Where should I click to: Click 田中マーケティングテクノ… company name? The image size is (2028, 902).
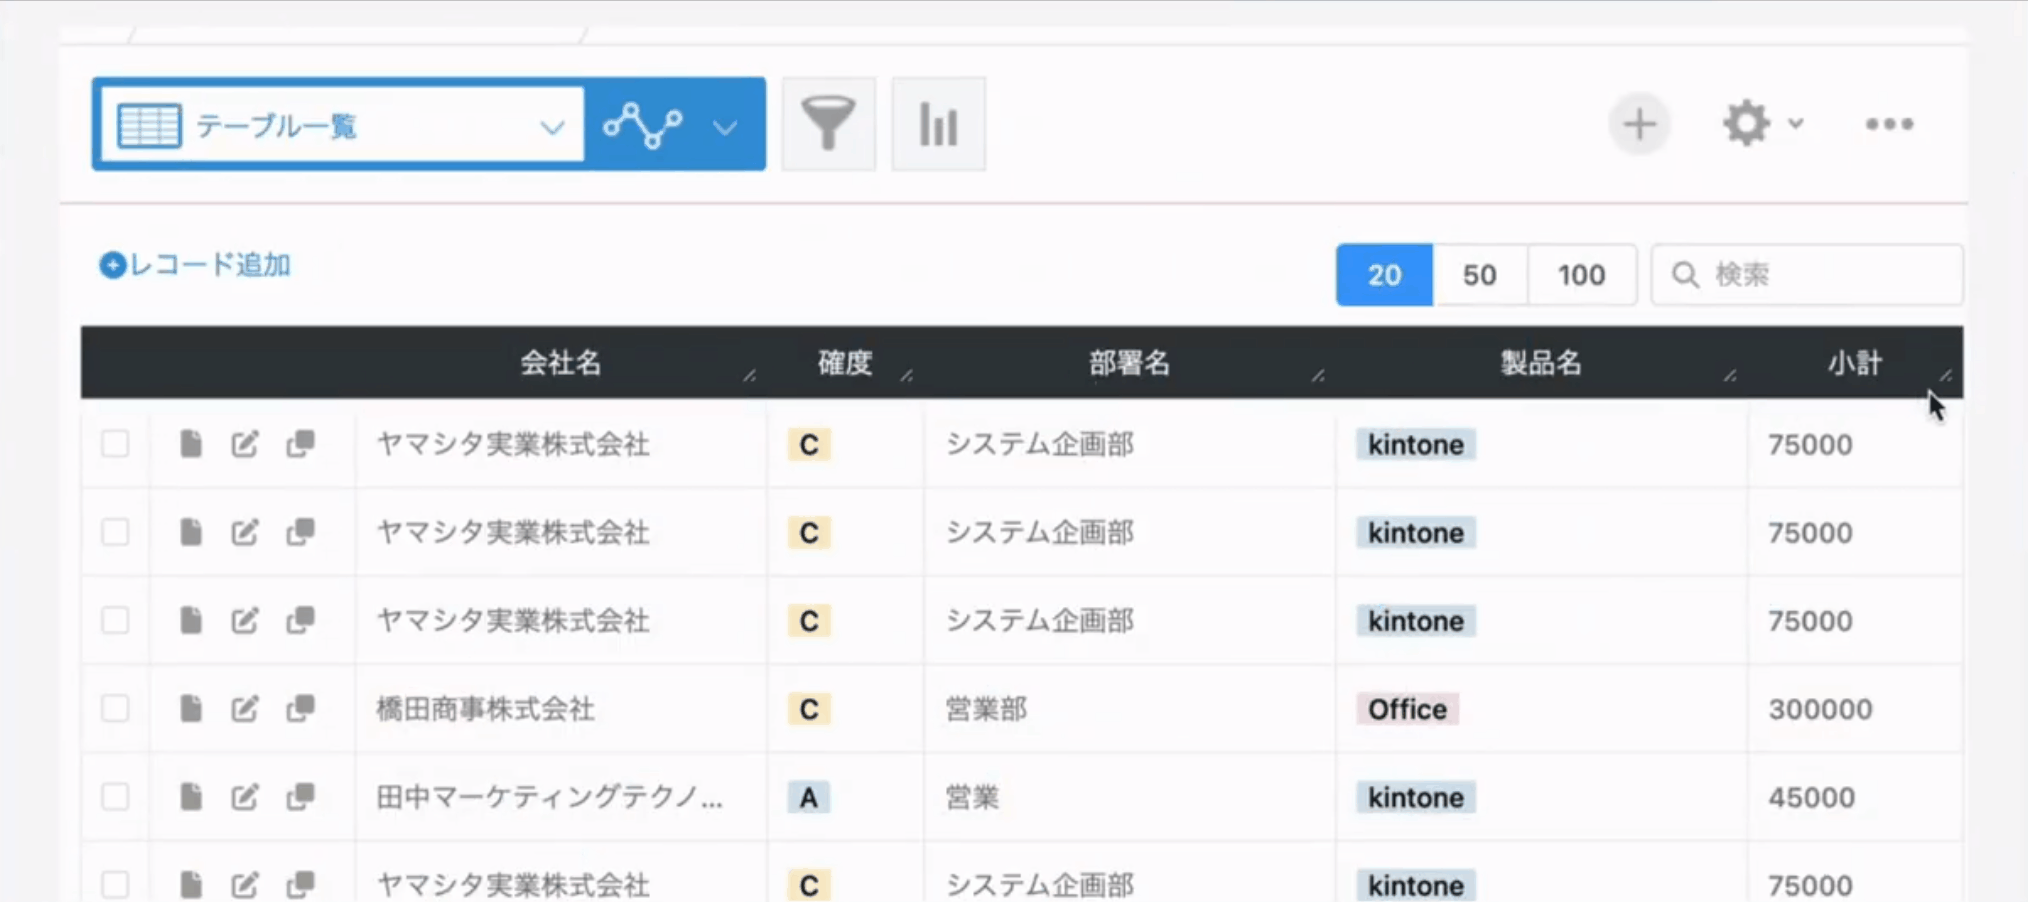tap(549, 797)
